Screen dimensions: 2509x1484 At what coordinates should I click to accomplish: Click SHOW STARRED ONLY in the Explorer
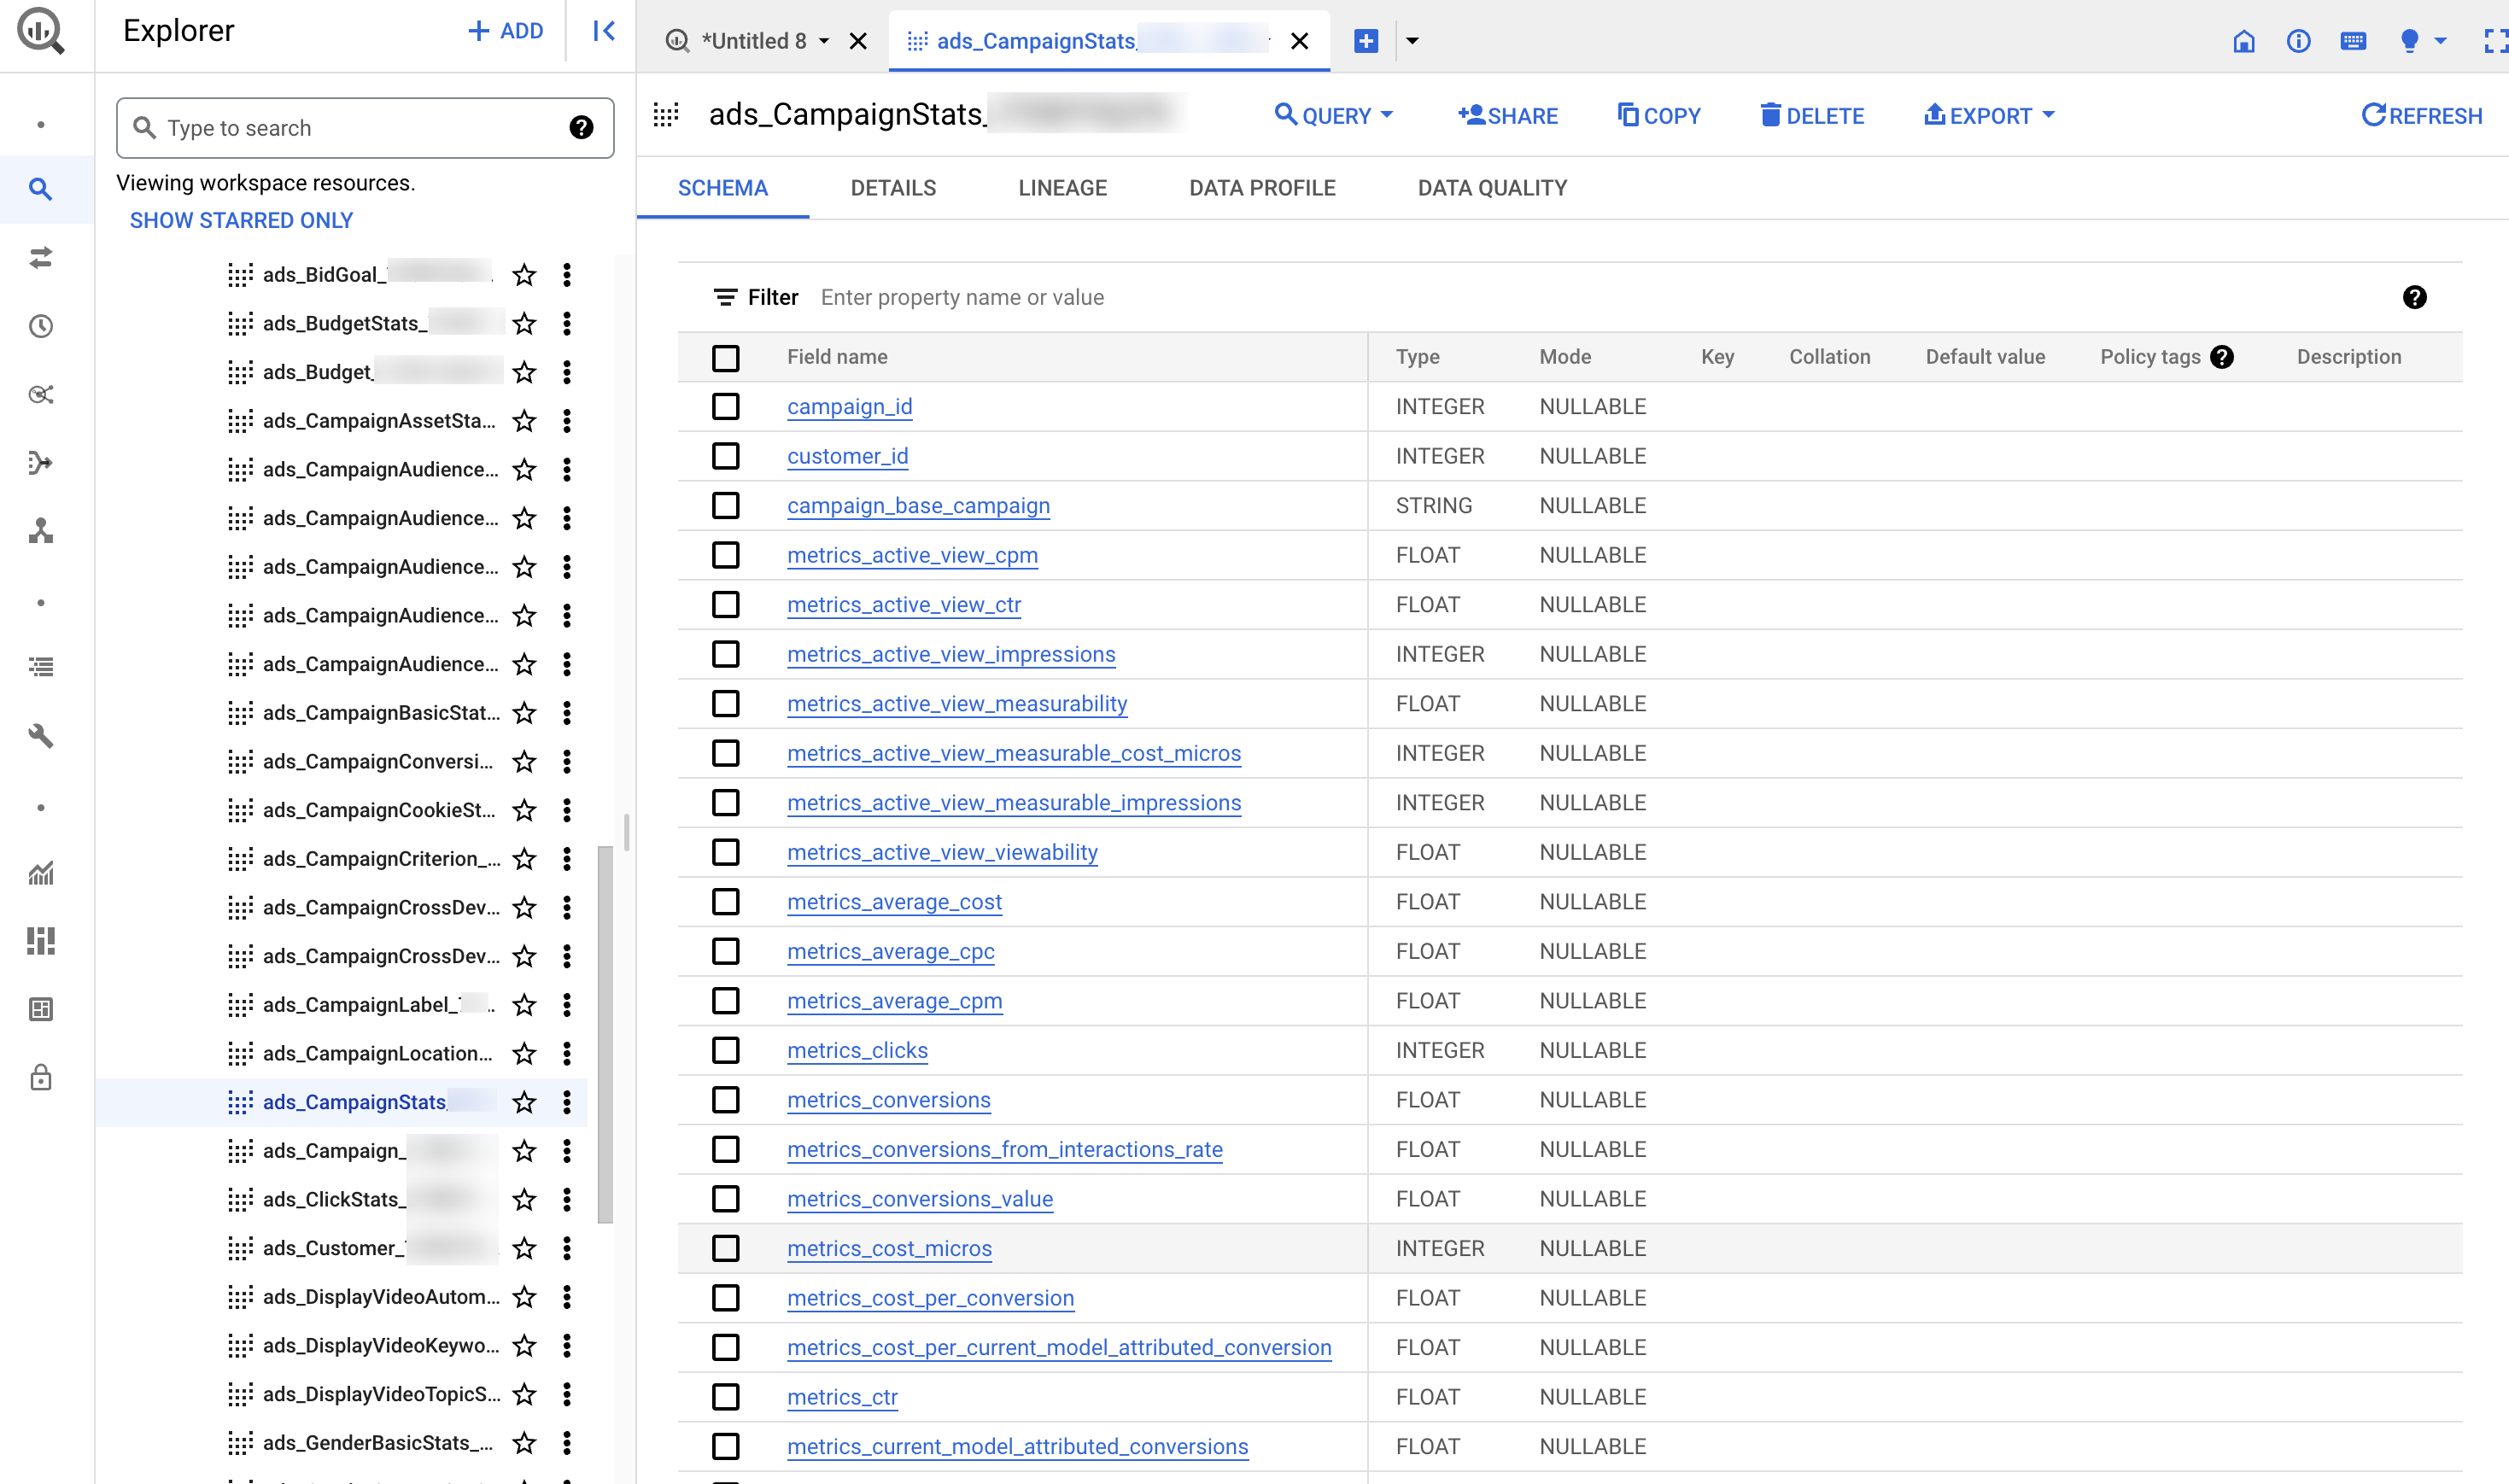coord(240,220)
